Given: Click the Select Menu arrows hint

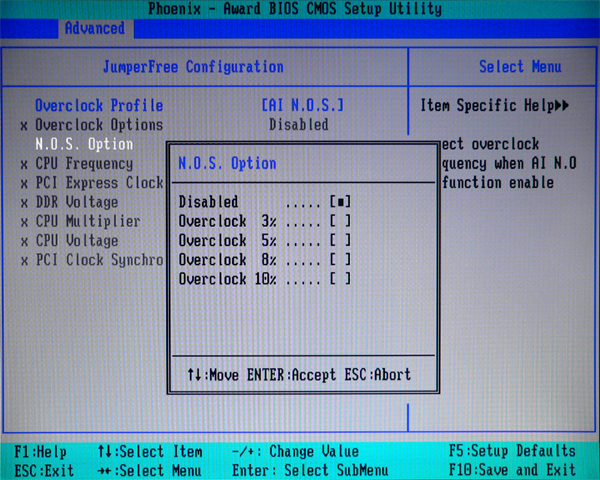Looking at the screenshot, I should pyautogui.click(x=150, y=470).
